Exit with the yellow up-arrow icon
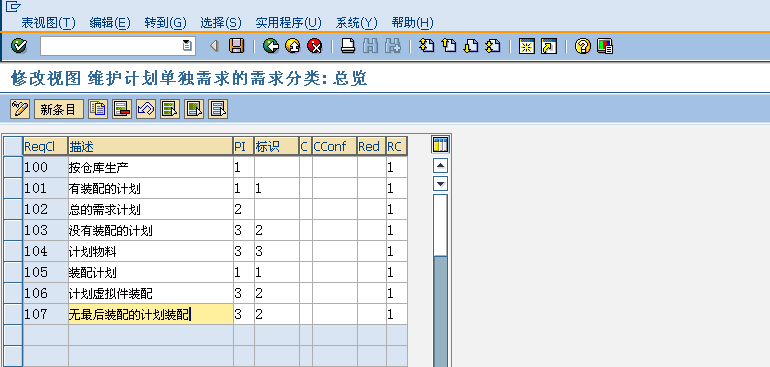This screenshot has width=770, height=367. (293, 46)
